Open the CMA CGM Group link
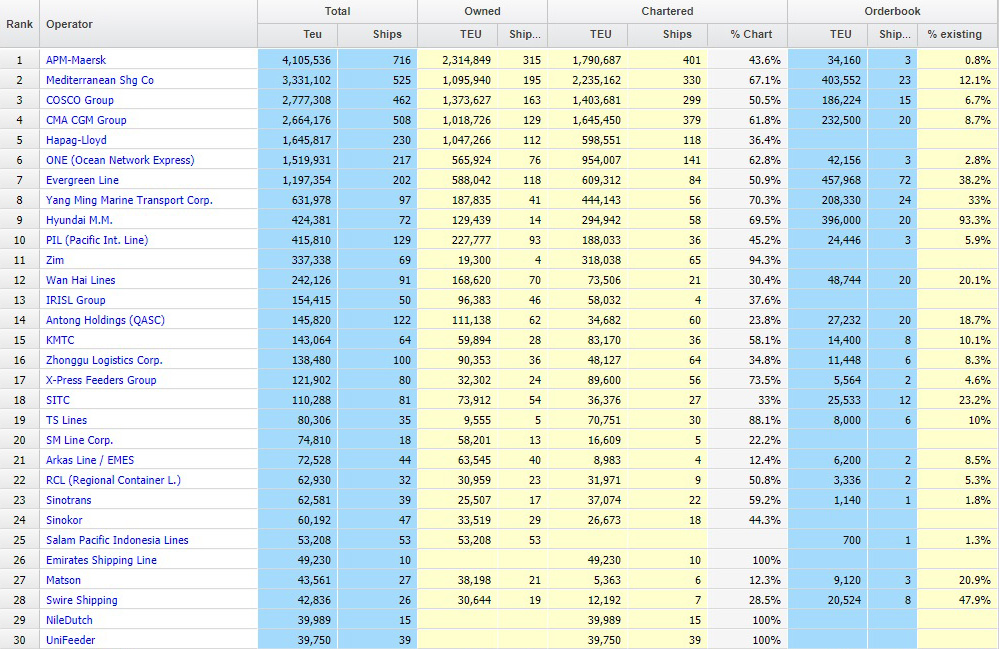 pos(86,120)
